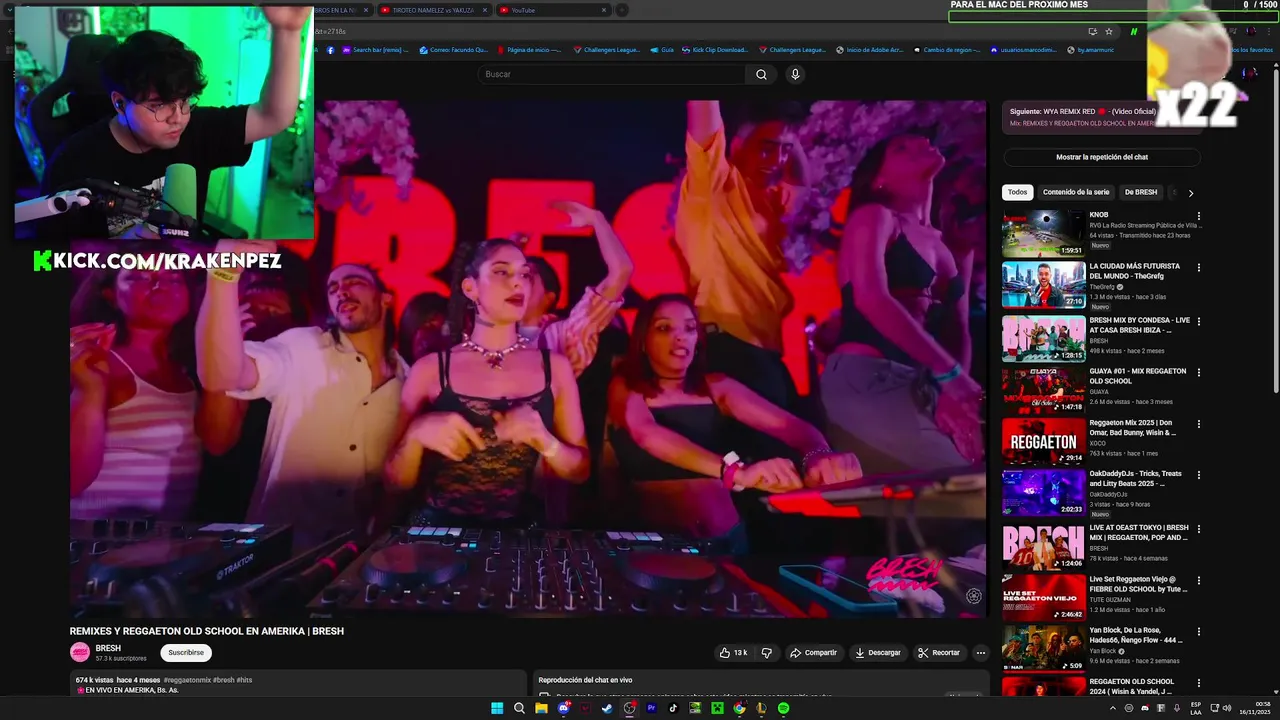Screen dimensions: 1280x720
Task: Open TikTok from taskbar
Action: (673, 708)
